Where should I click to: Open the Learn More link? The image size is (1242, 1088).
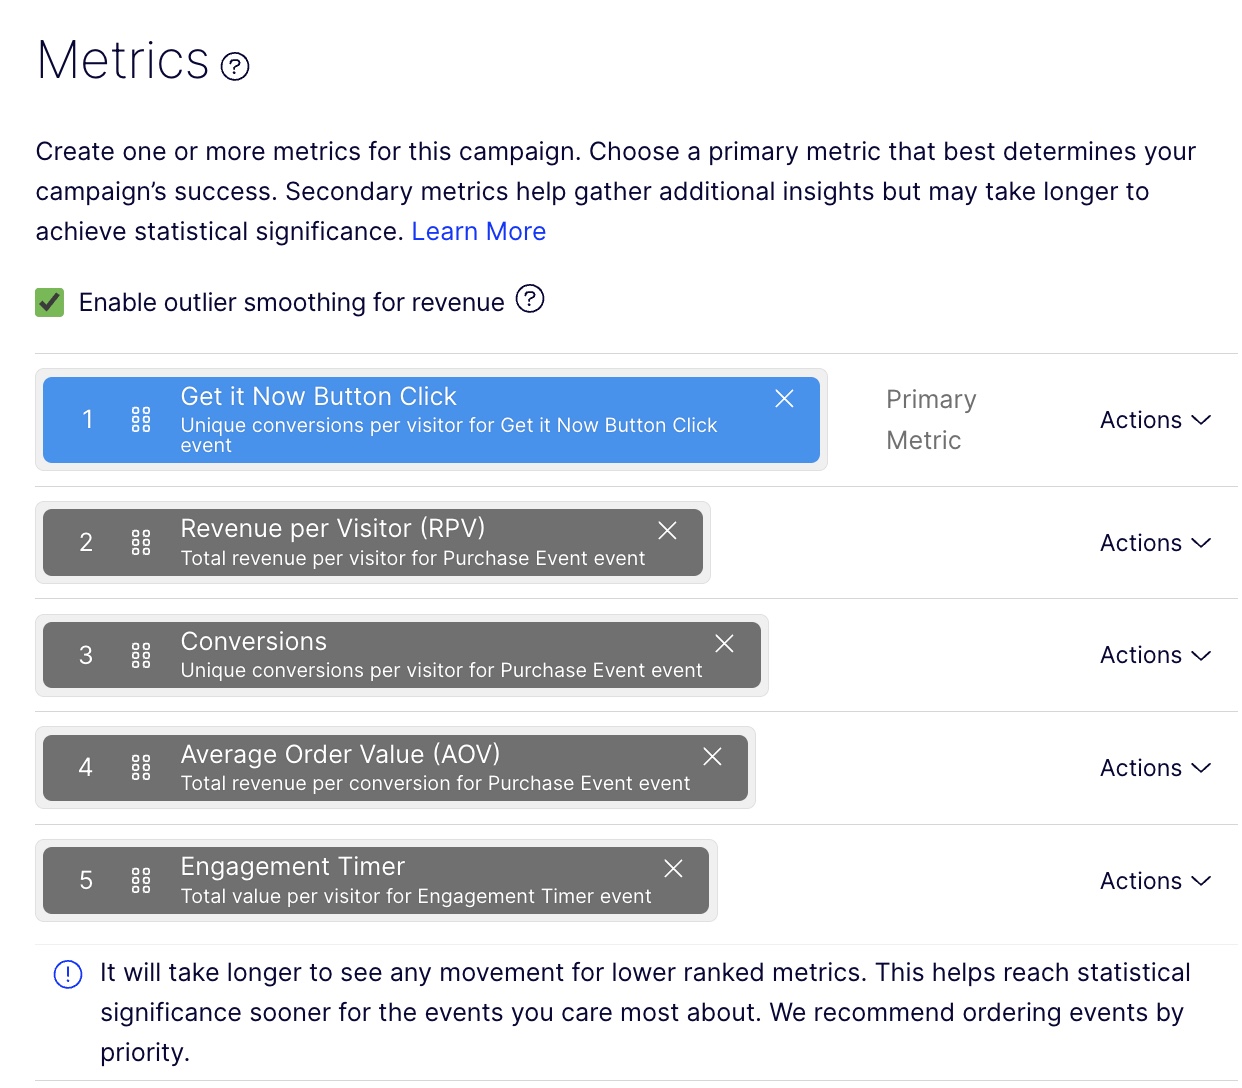[x=478, y=231]
